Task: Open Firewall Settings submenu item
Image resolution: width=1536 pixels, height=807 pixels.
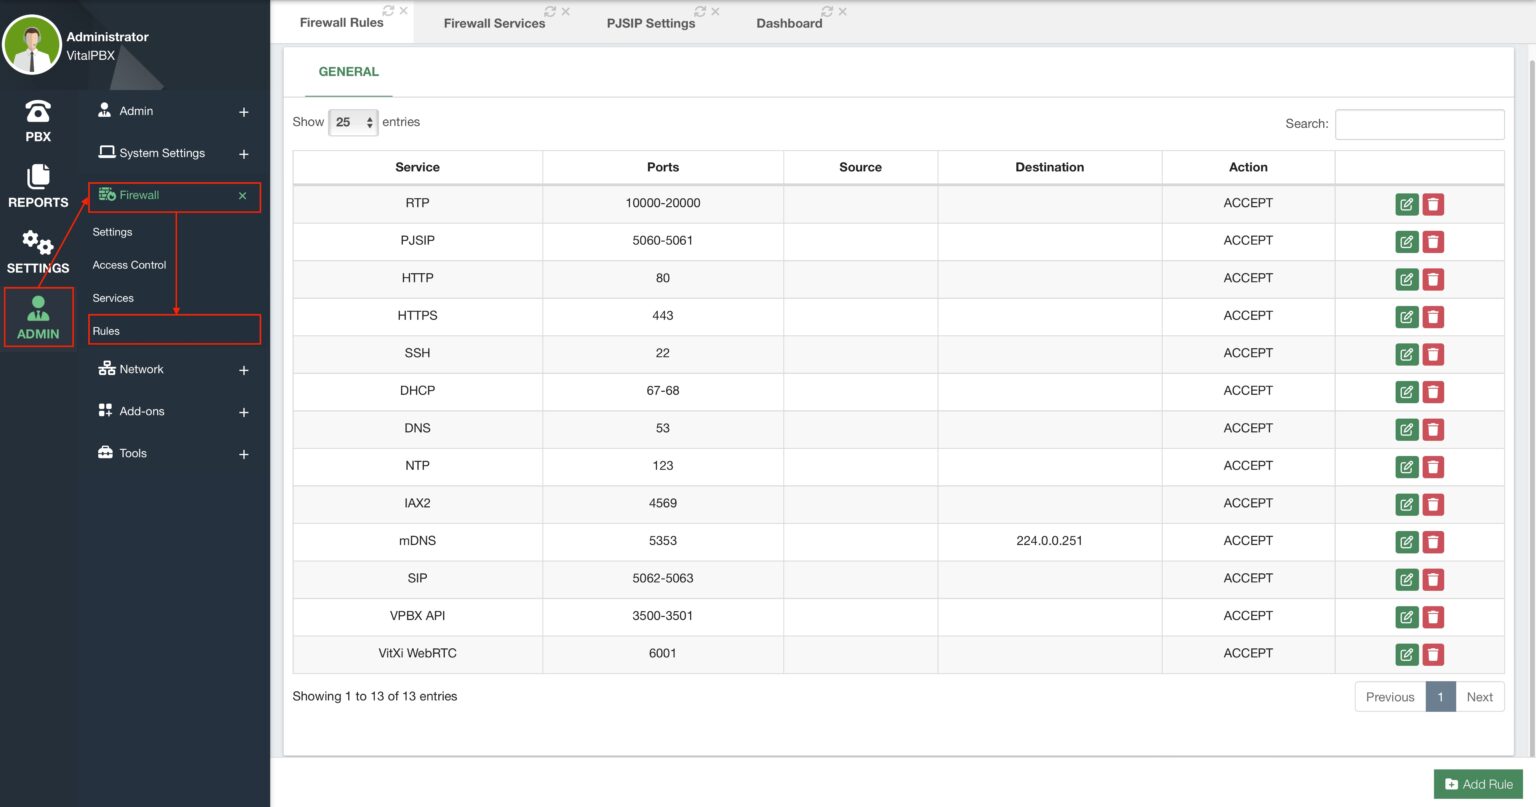Action: click(112, 232)
